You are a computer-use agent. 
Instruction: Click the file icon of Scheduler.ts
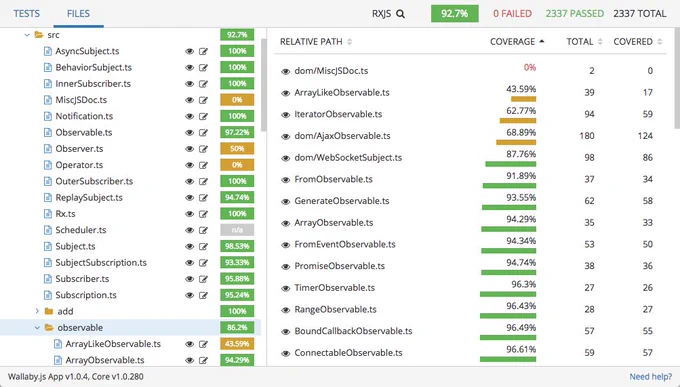pos(48,230)
